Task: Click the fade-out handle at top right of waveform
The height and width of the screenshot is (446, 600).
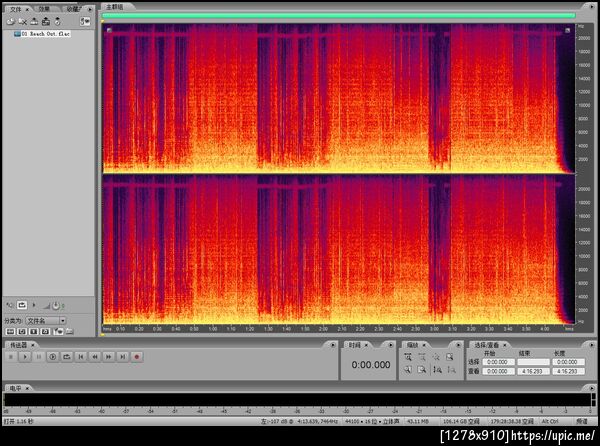Action: click(568, 30)
